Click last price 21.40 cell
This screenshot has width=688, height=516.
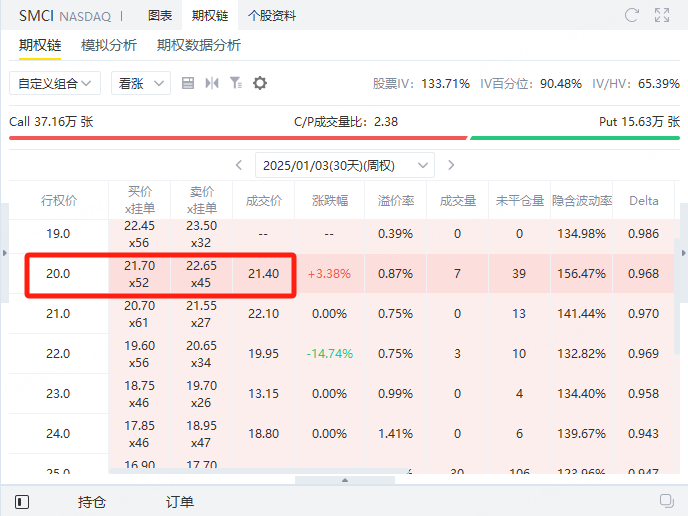coord(263,274)
